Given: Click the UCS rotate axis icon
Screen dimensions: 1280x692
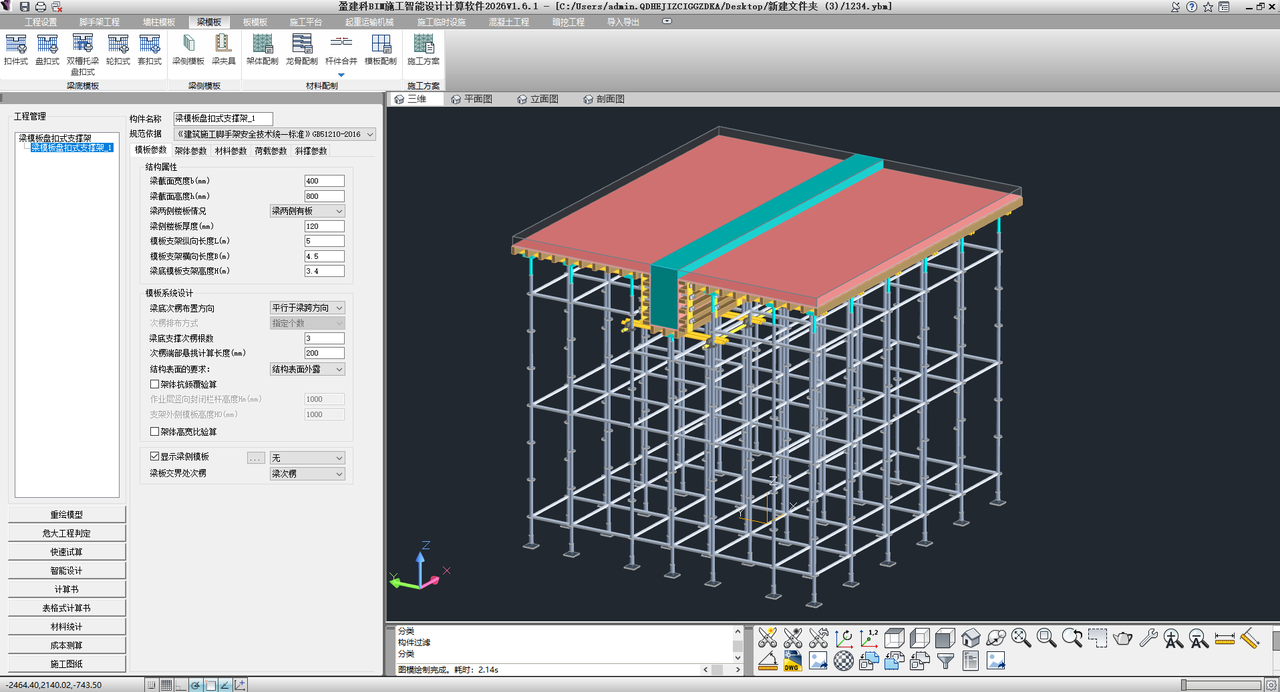Looking at the screenshot, I should click(844, 637).
